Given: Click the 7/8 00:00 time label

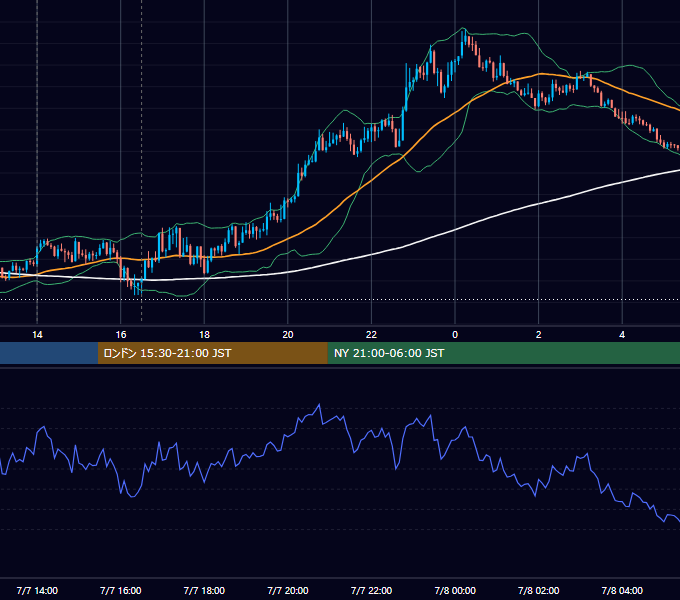Looking at the screenshot, I should (455, 590).
